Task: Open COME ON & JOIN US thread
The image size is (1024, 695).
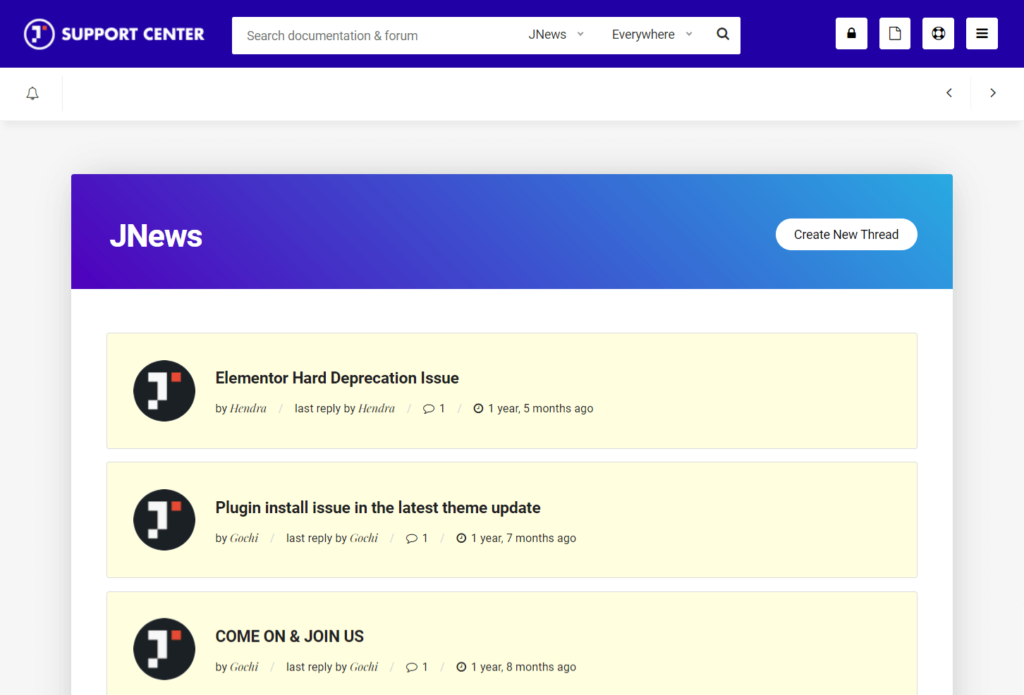Action: pyautogui.click(x=289, y=636)
